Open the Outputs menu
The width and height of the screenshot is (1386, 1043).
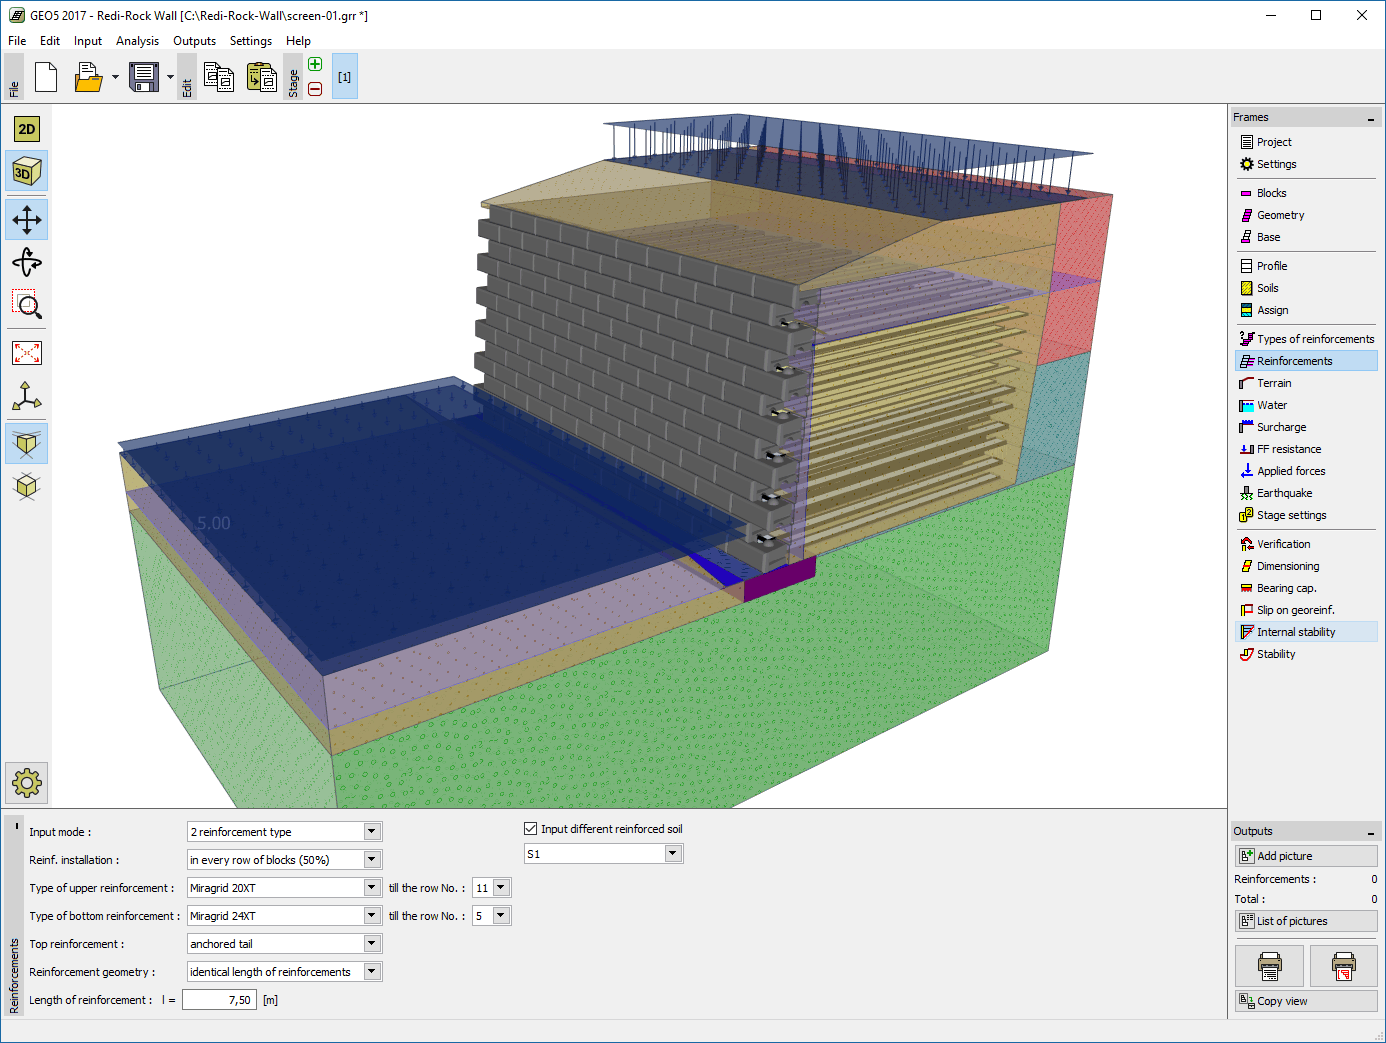194,41
